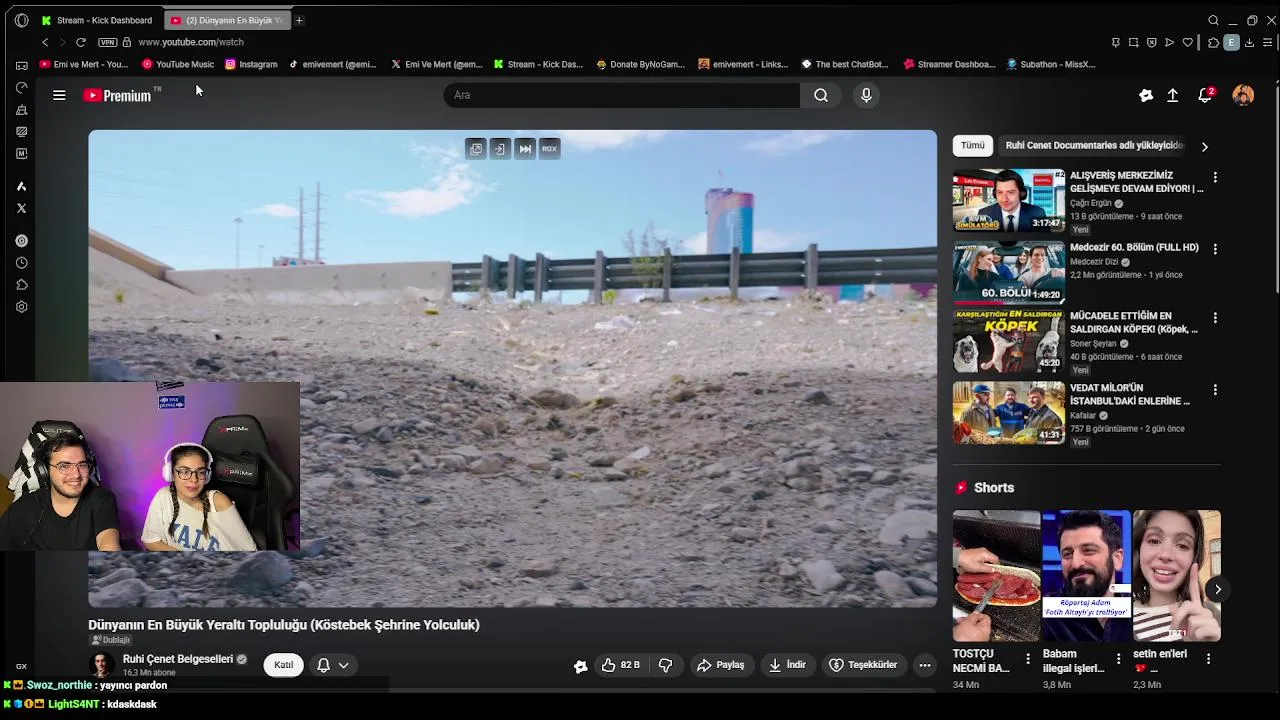Open Opera extensions cube in toolbar
1280x720 pixels.
(1213, 42)
